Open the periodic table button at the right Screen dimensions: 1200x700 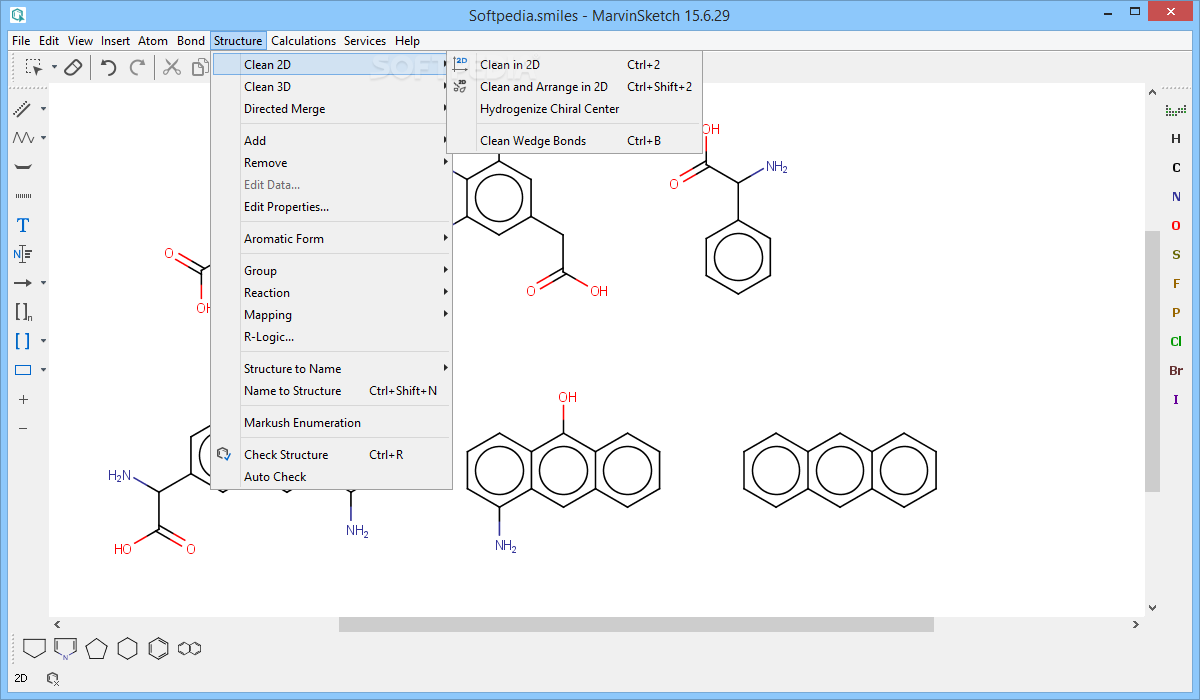(1176, 109)
